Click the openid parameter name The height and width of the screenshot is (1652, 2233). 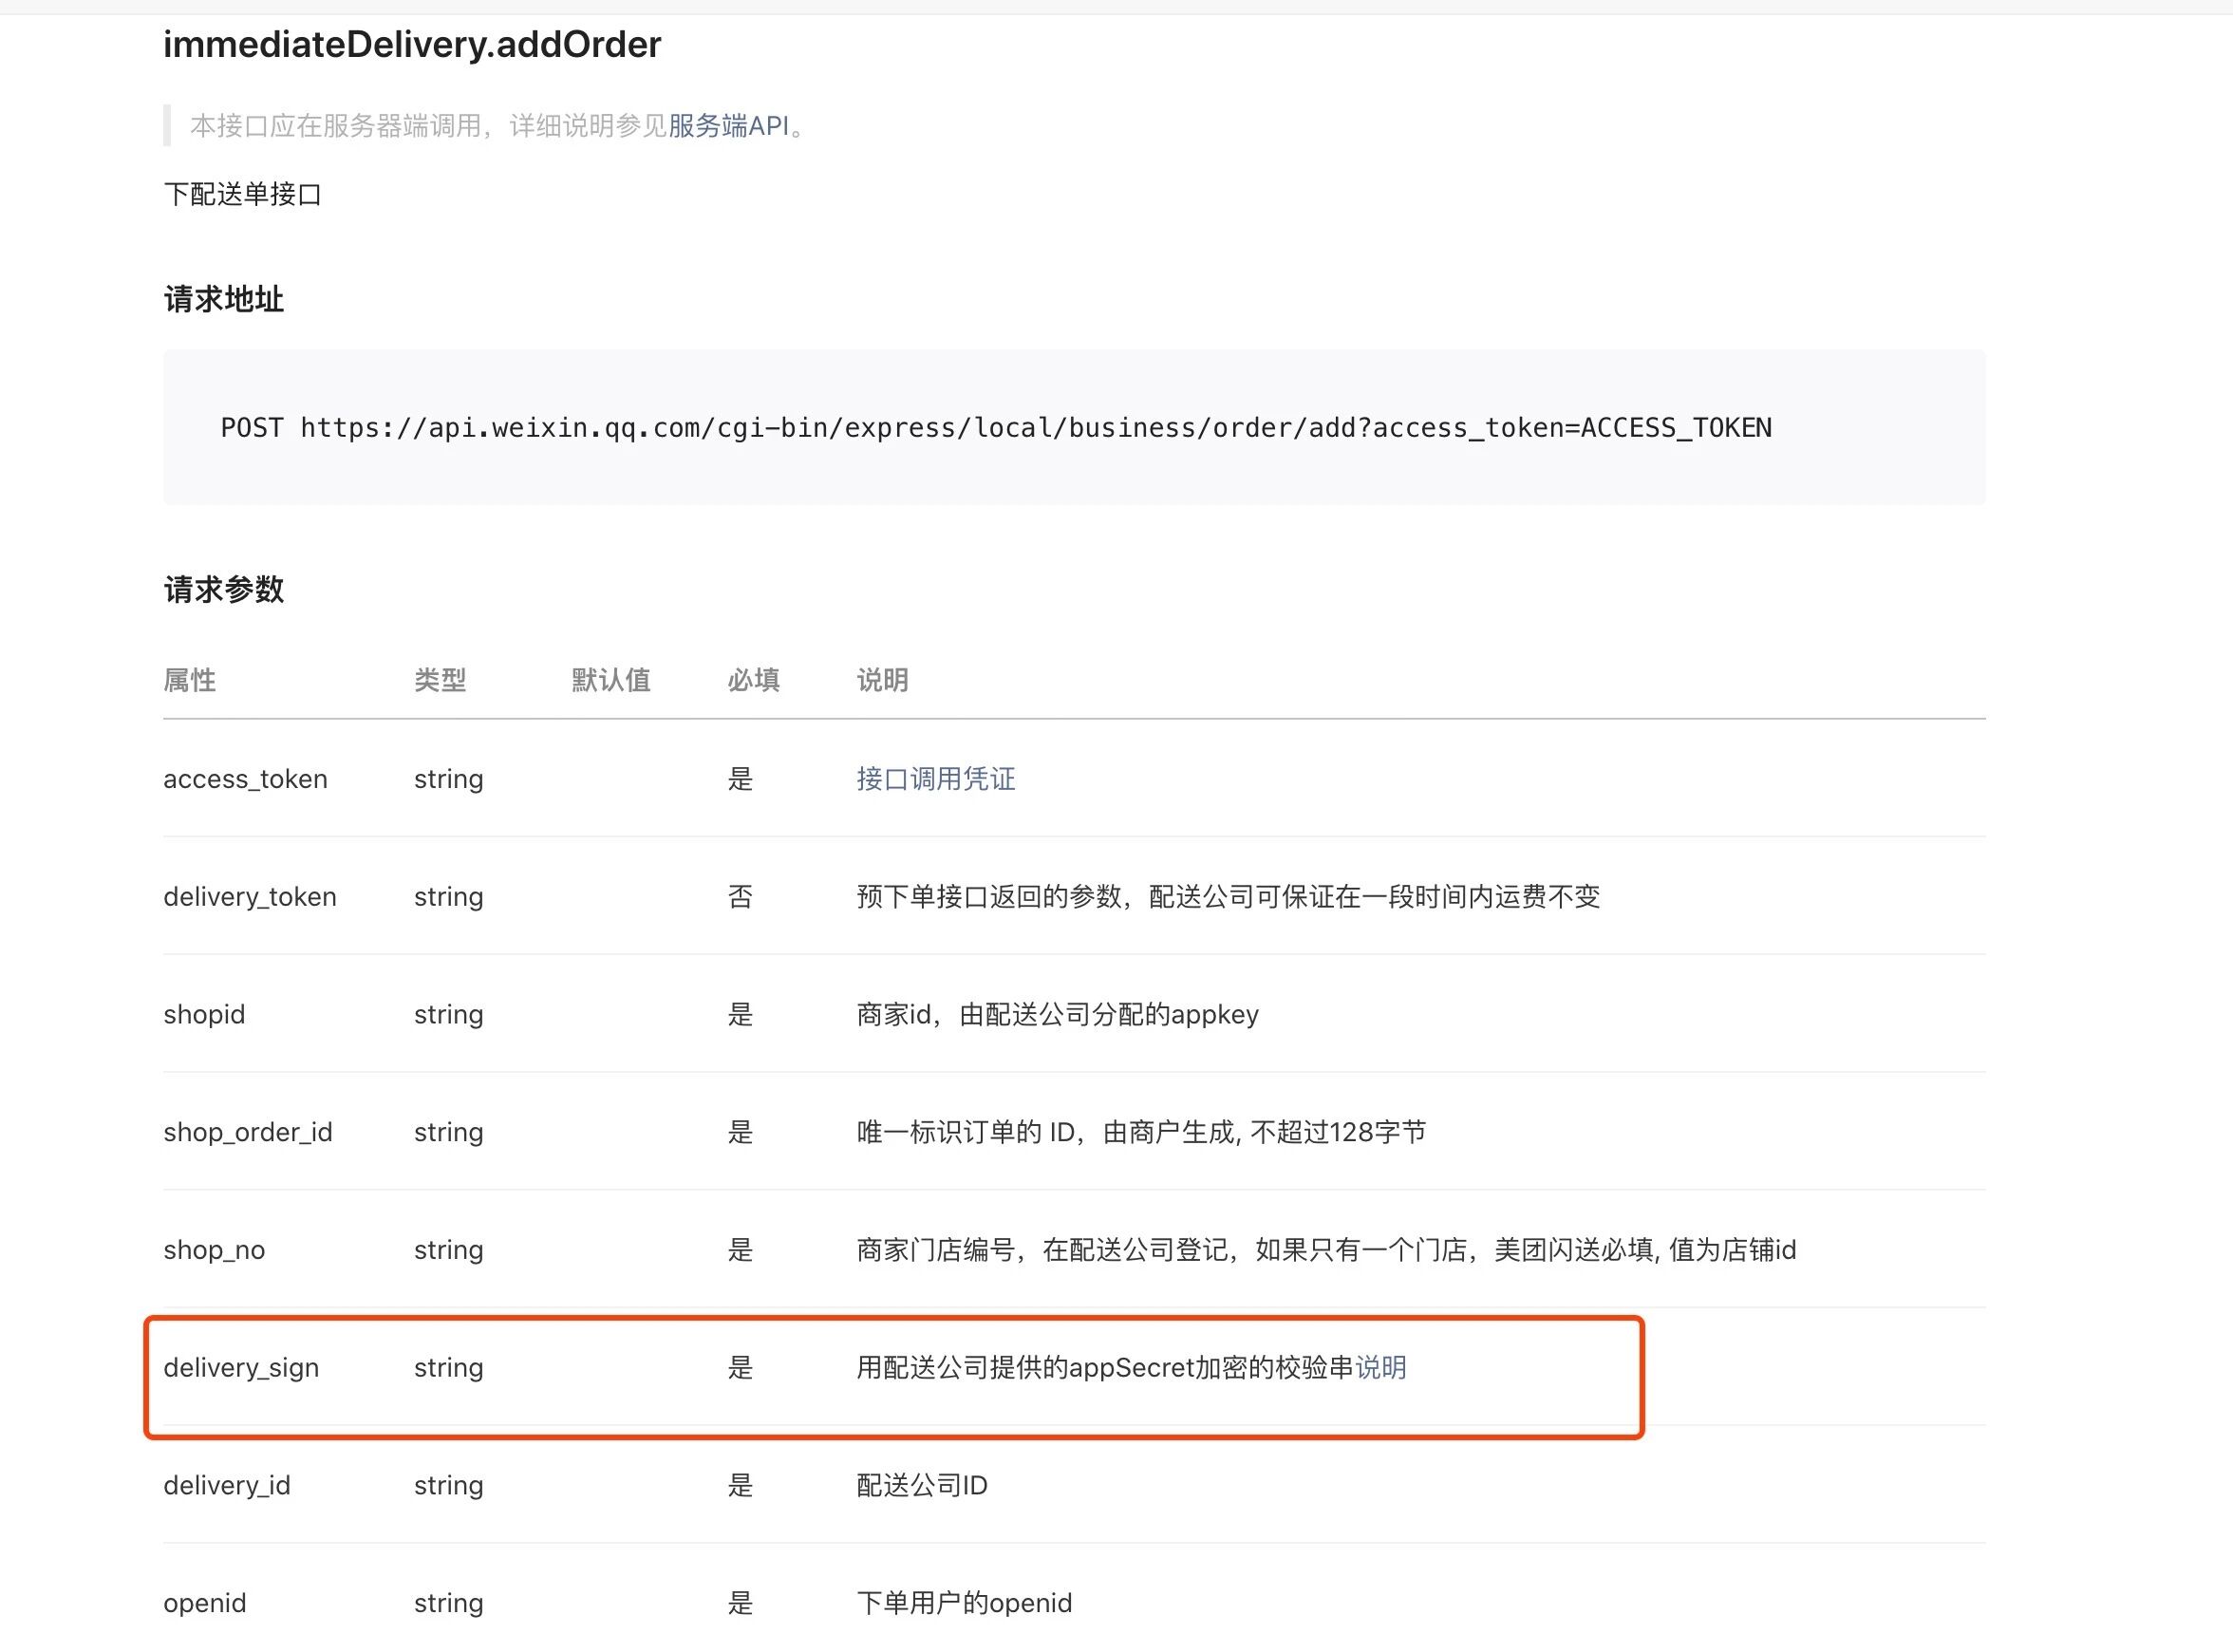(205, 1603)
